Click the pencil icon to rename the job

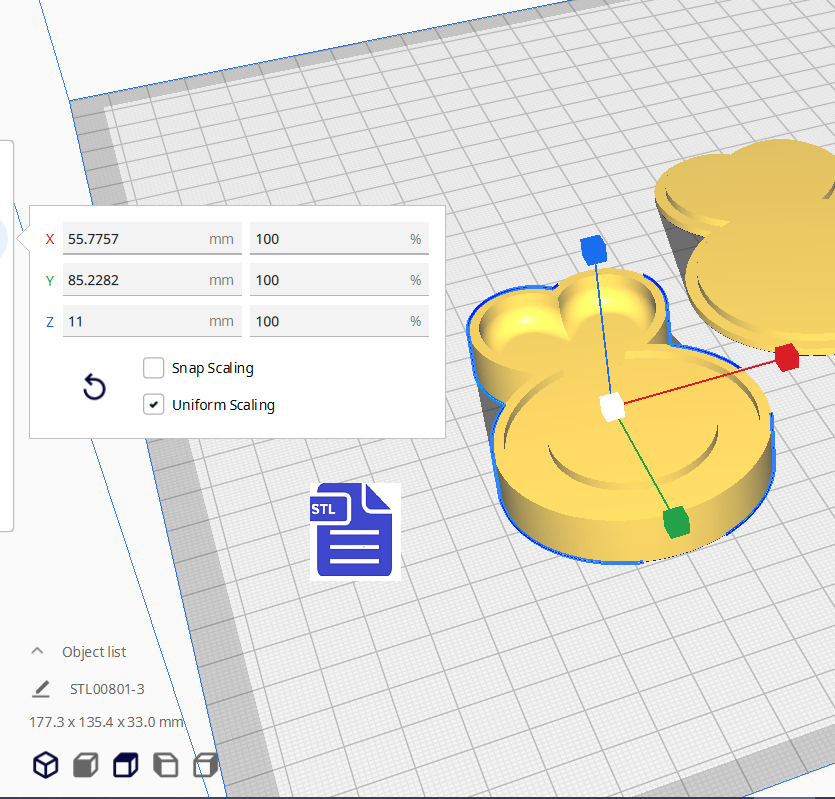41,689
